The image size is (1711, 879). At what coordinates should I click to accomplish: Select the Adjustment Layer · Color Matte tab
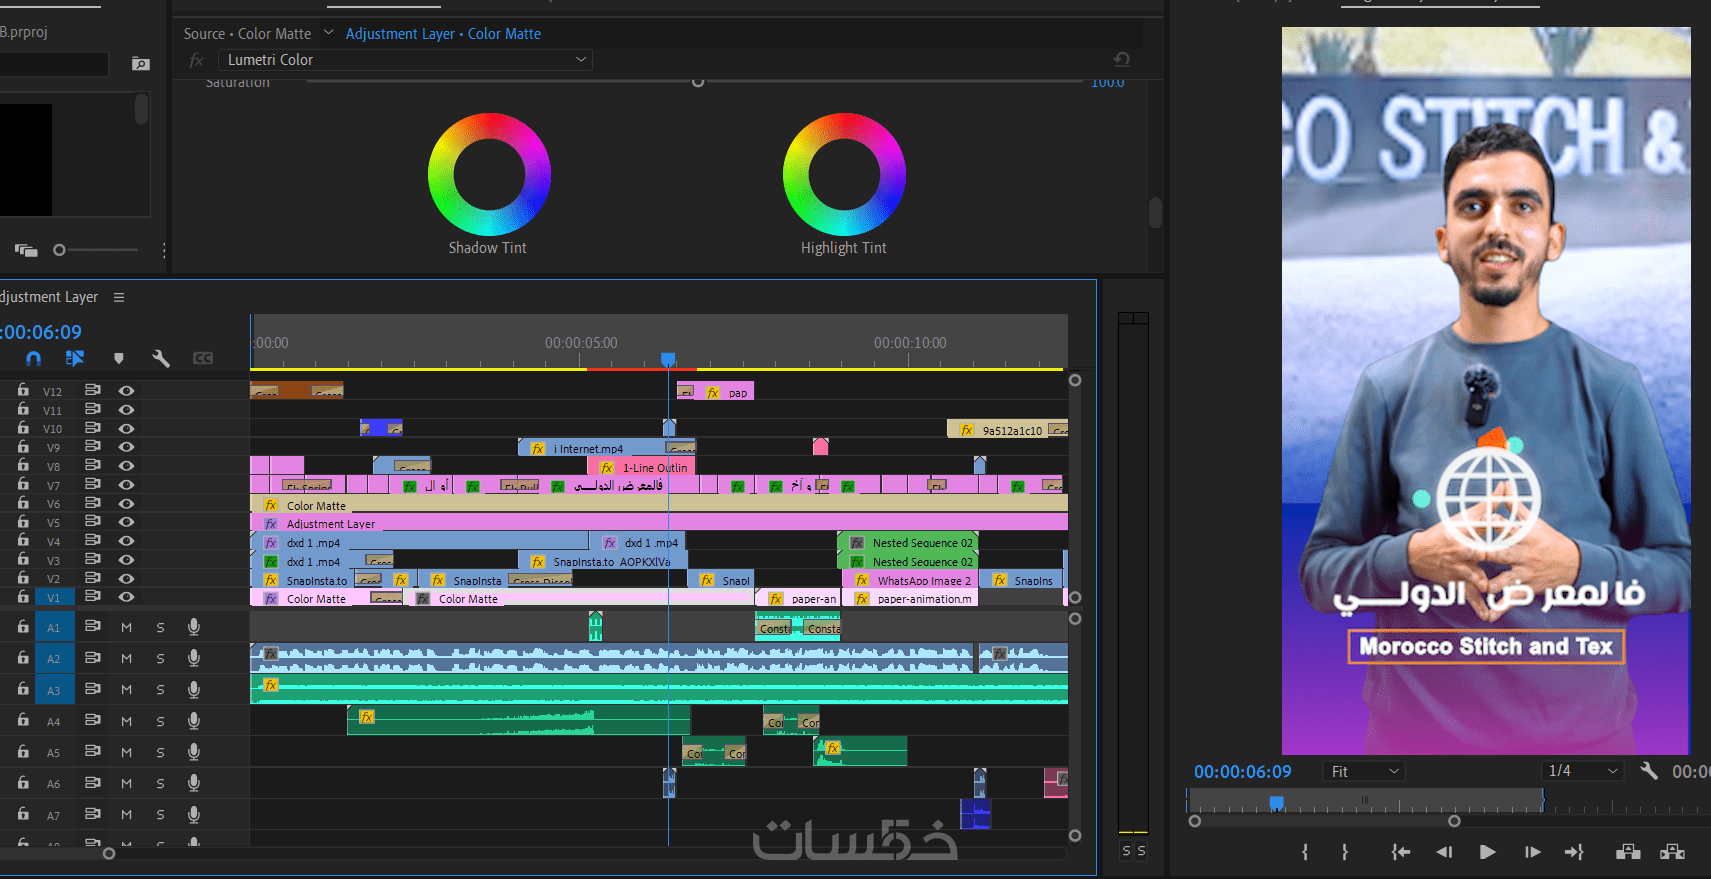(x=443, y=34)
